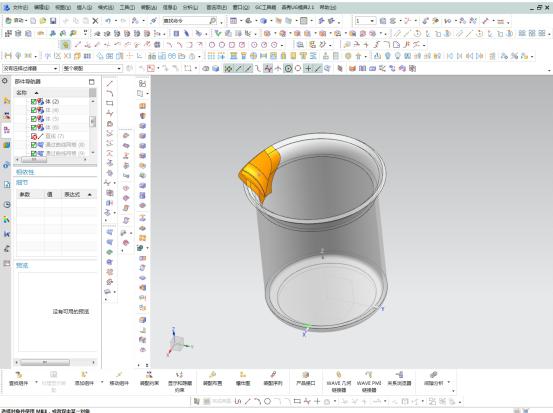Click the Save disk icon
Image resolution: width=553 pixels, height=413 pixels.
(x=53, y=21)
